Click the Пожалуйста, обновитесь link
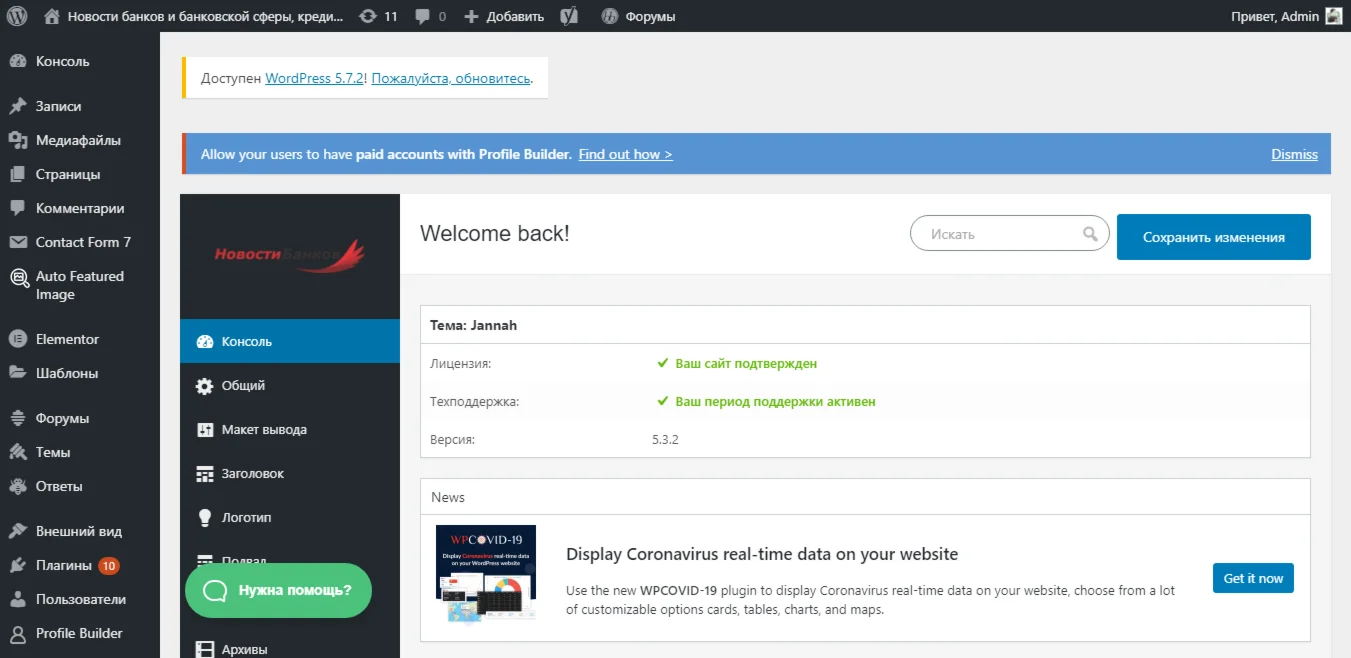The image size is (1351, 658). (x=451, y=77)
